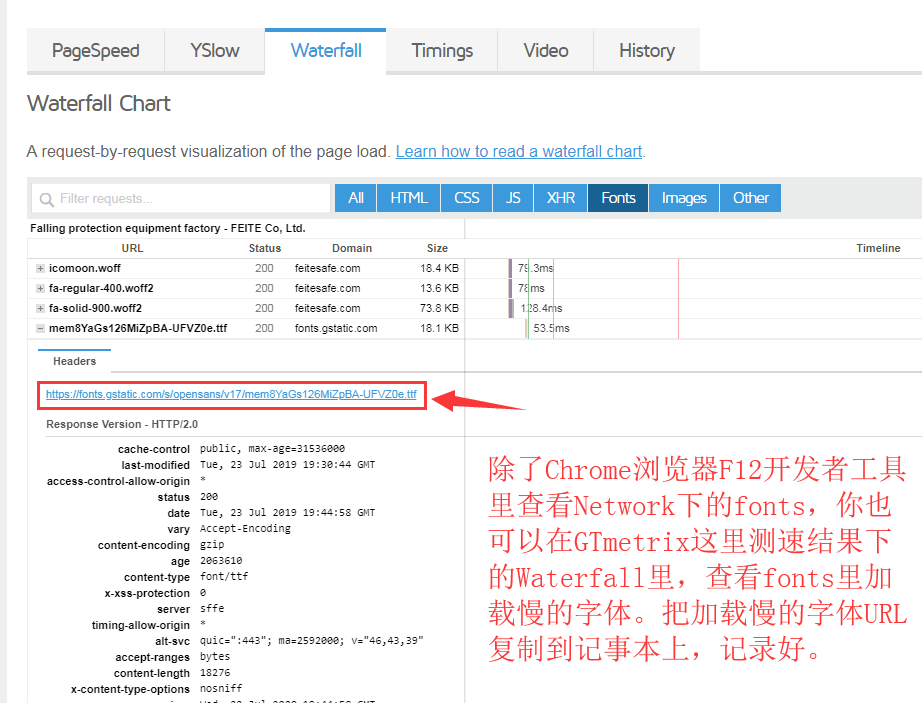This screenshot has height=703, width=922.
Task: Click the 'Waterfall Chart' heading
Action: pyautogui.click(x=99, y=103)
